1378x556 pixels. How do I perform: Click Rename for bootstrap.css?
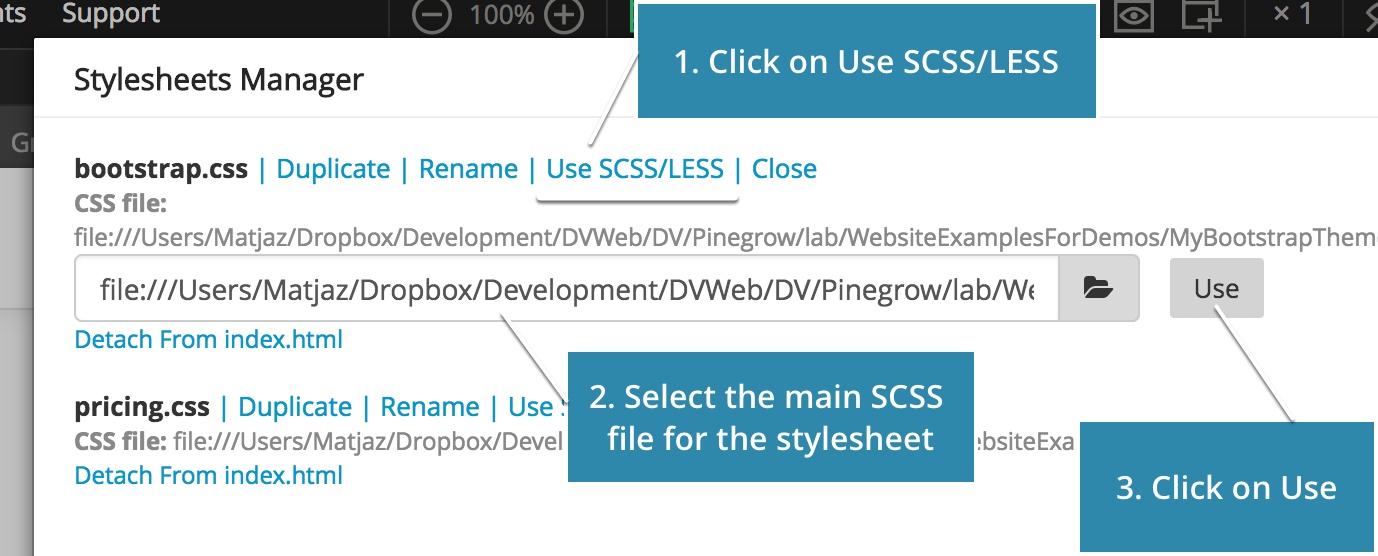click(468, 169)
